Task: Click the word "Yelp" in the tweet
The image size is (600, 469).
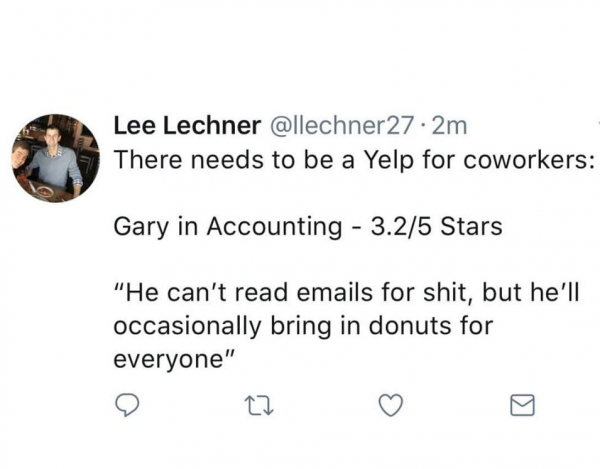Action: (338, 159)
